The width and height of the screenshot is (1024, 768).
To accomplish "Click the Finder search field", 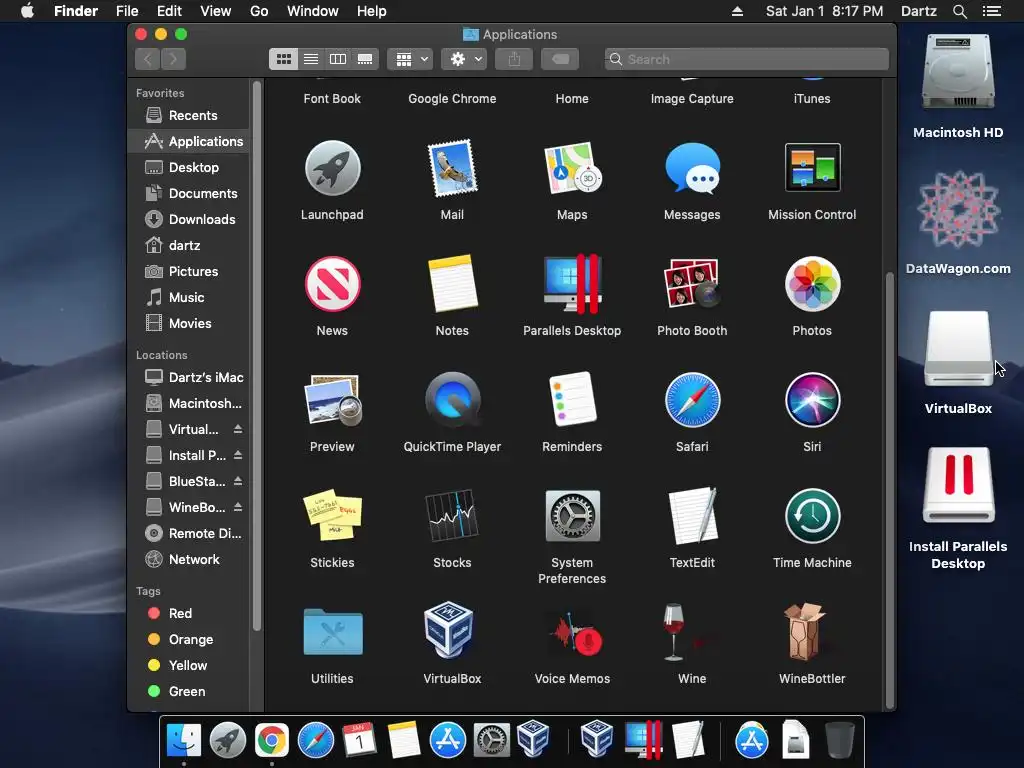I will click(x=746, y=59).
